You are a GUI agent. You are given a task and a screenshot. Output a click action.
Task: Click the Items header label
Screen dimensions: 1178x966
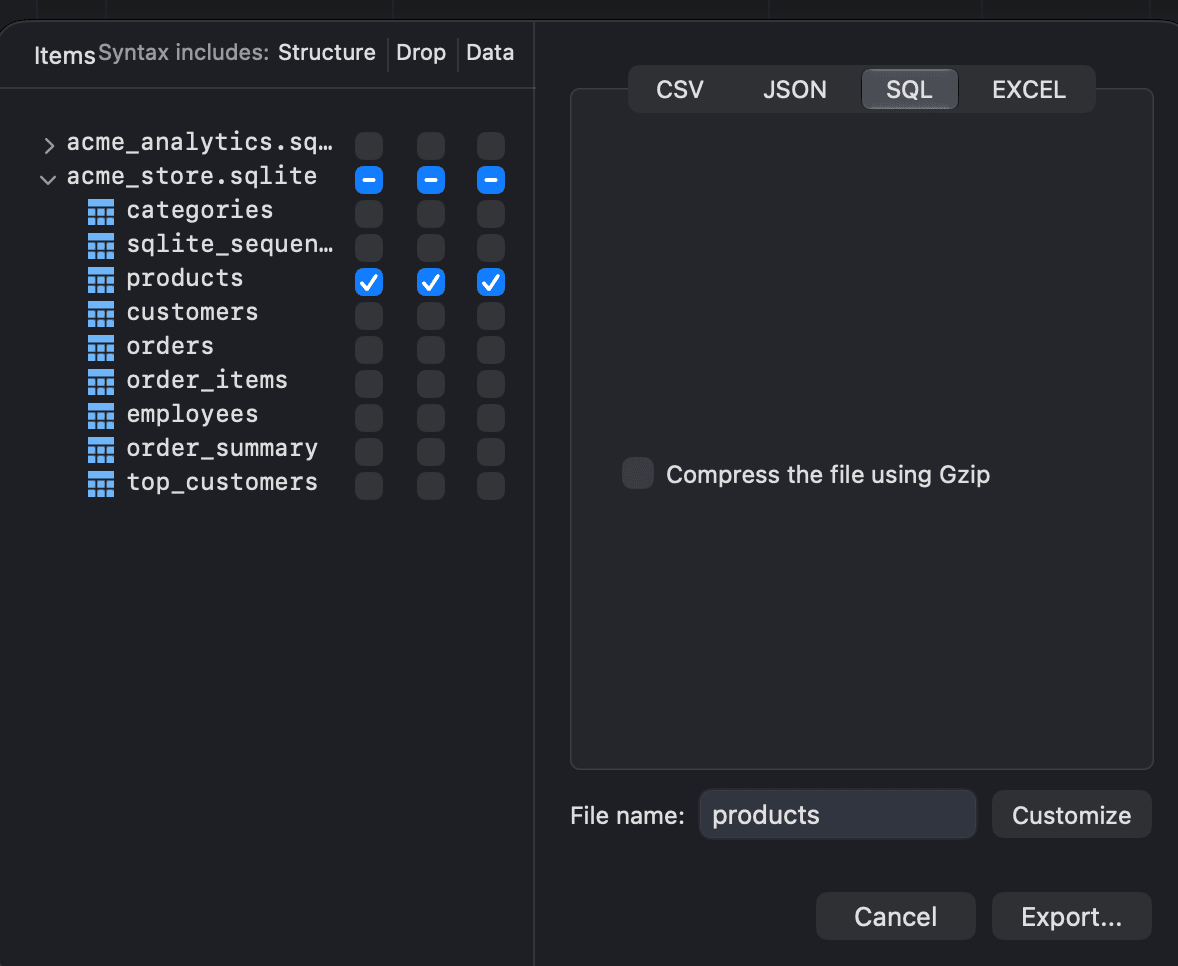[x=65, y=56]
